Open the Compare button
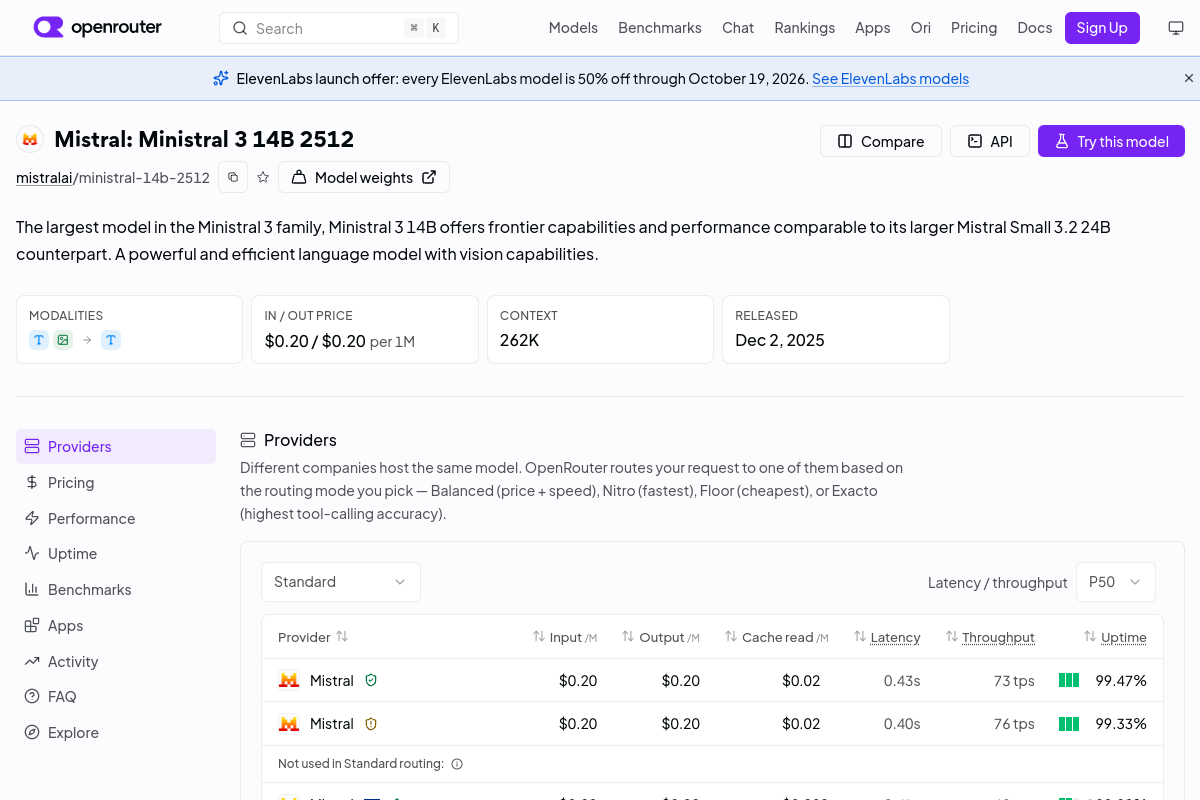Image resolution: width=1200 pixels, height=800 pixels. point(880,141)
